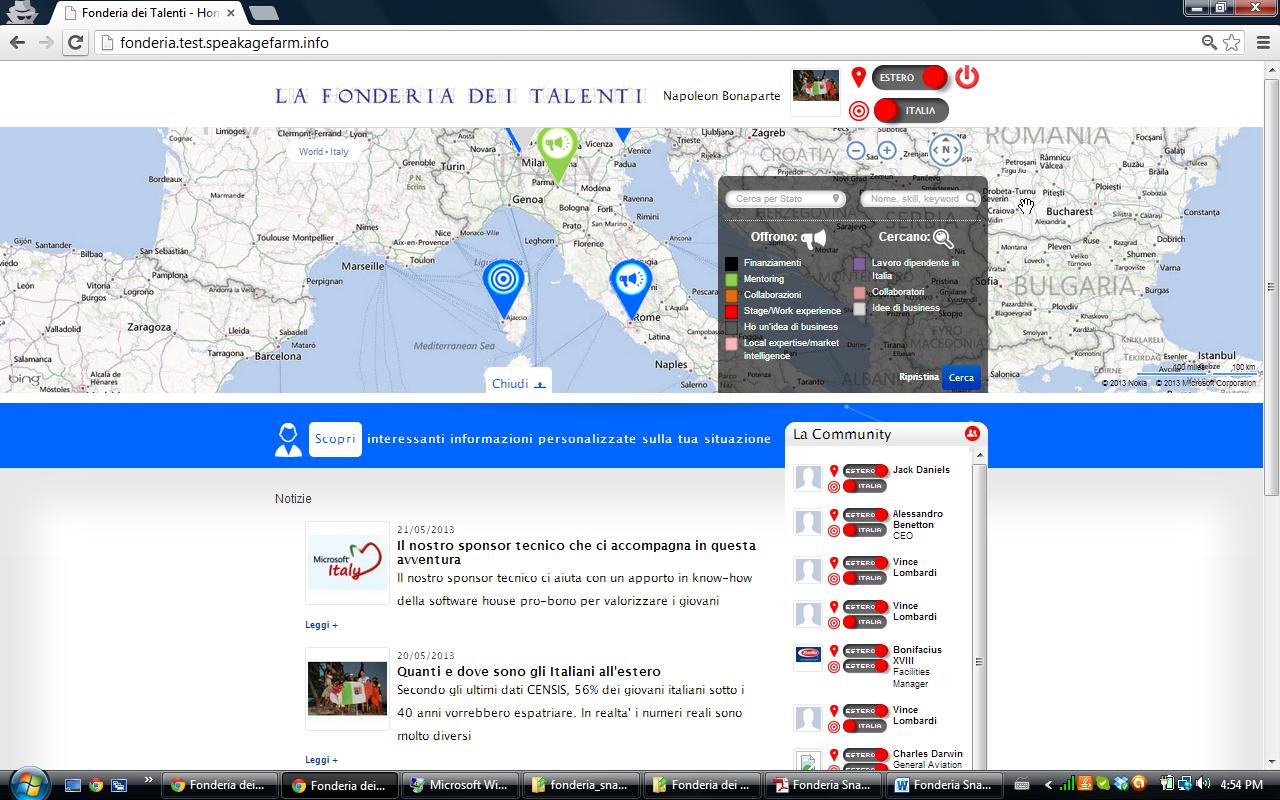The height and width of the screenshot is (800, 1280).
Task: Select the Lavoro dipendente in Italia purple swatch
Action: (859, 263)
